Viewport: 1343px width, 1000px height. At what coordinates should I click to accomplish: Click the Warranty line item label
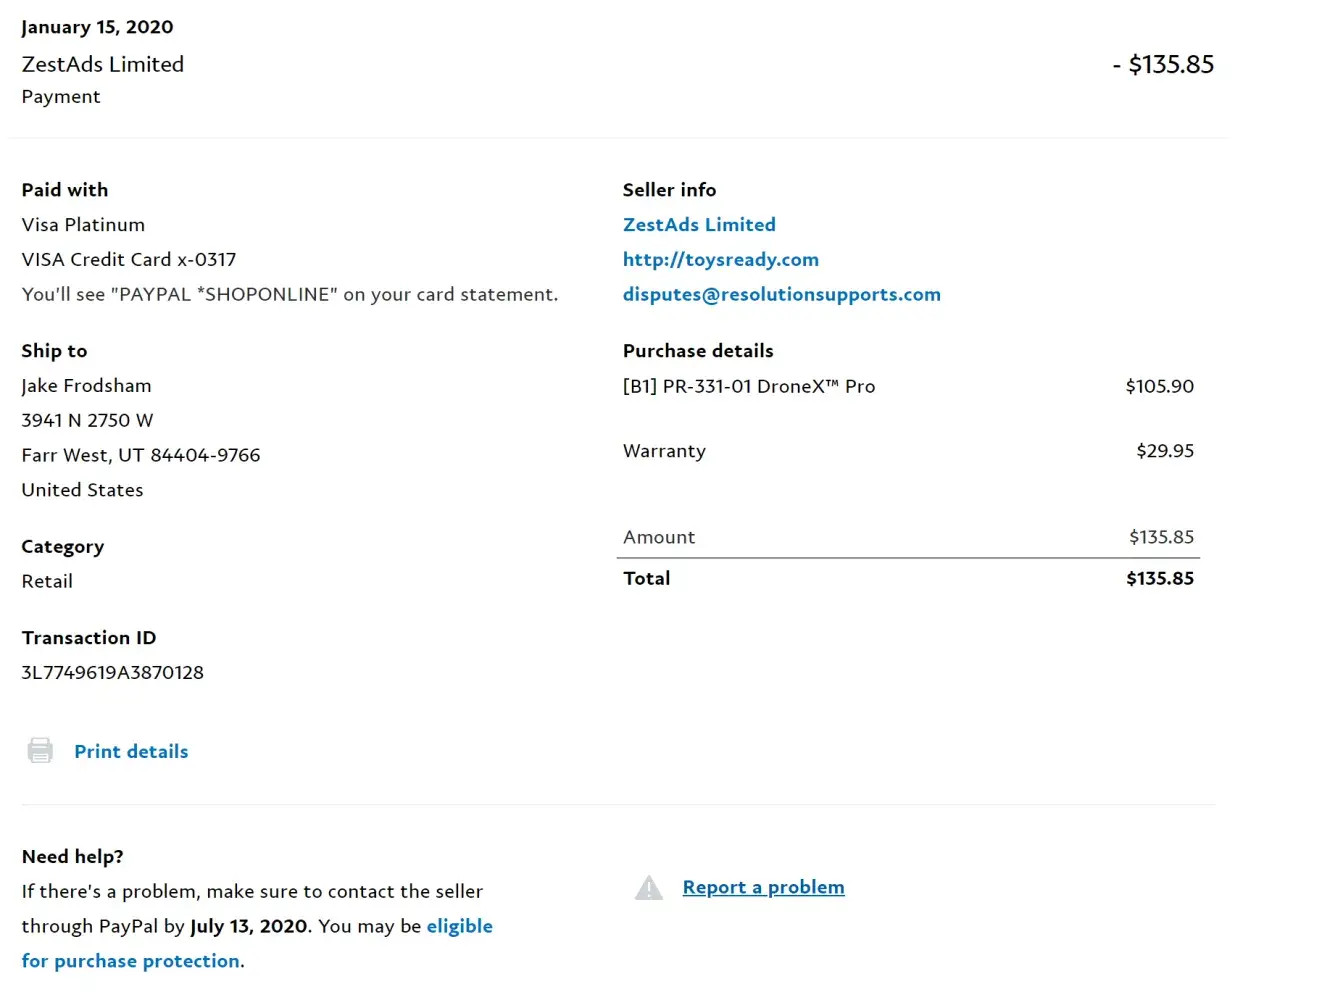[x=664, y=451]
